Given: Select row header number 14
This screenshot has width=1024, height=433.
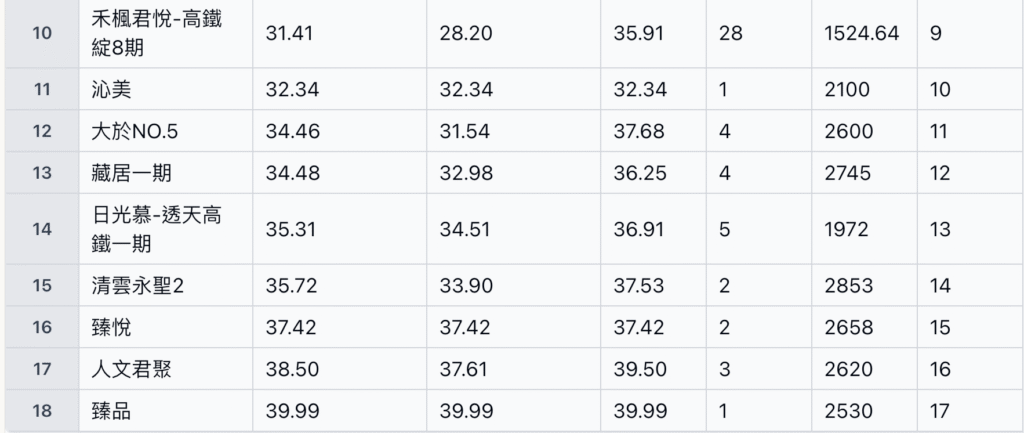Looking at the screenshot, I should click(x=42, y=229).
